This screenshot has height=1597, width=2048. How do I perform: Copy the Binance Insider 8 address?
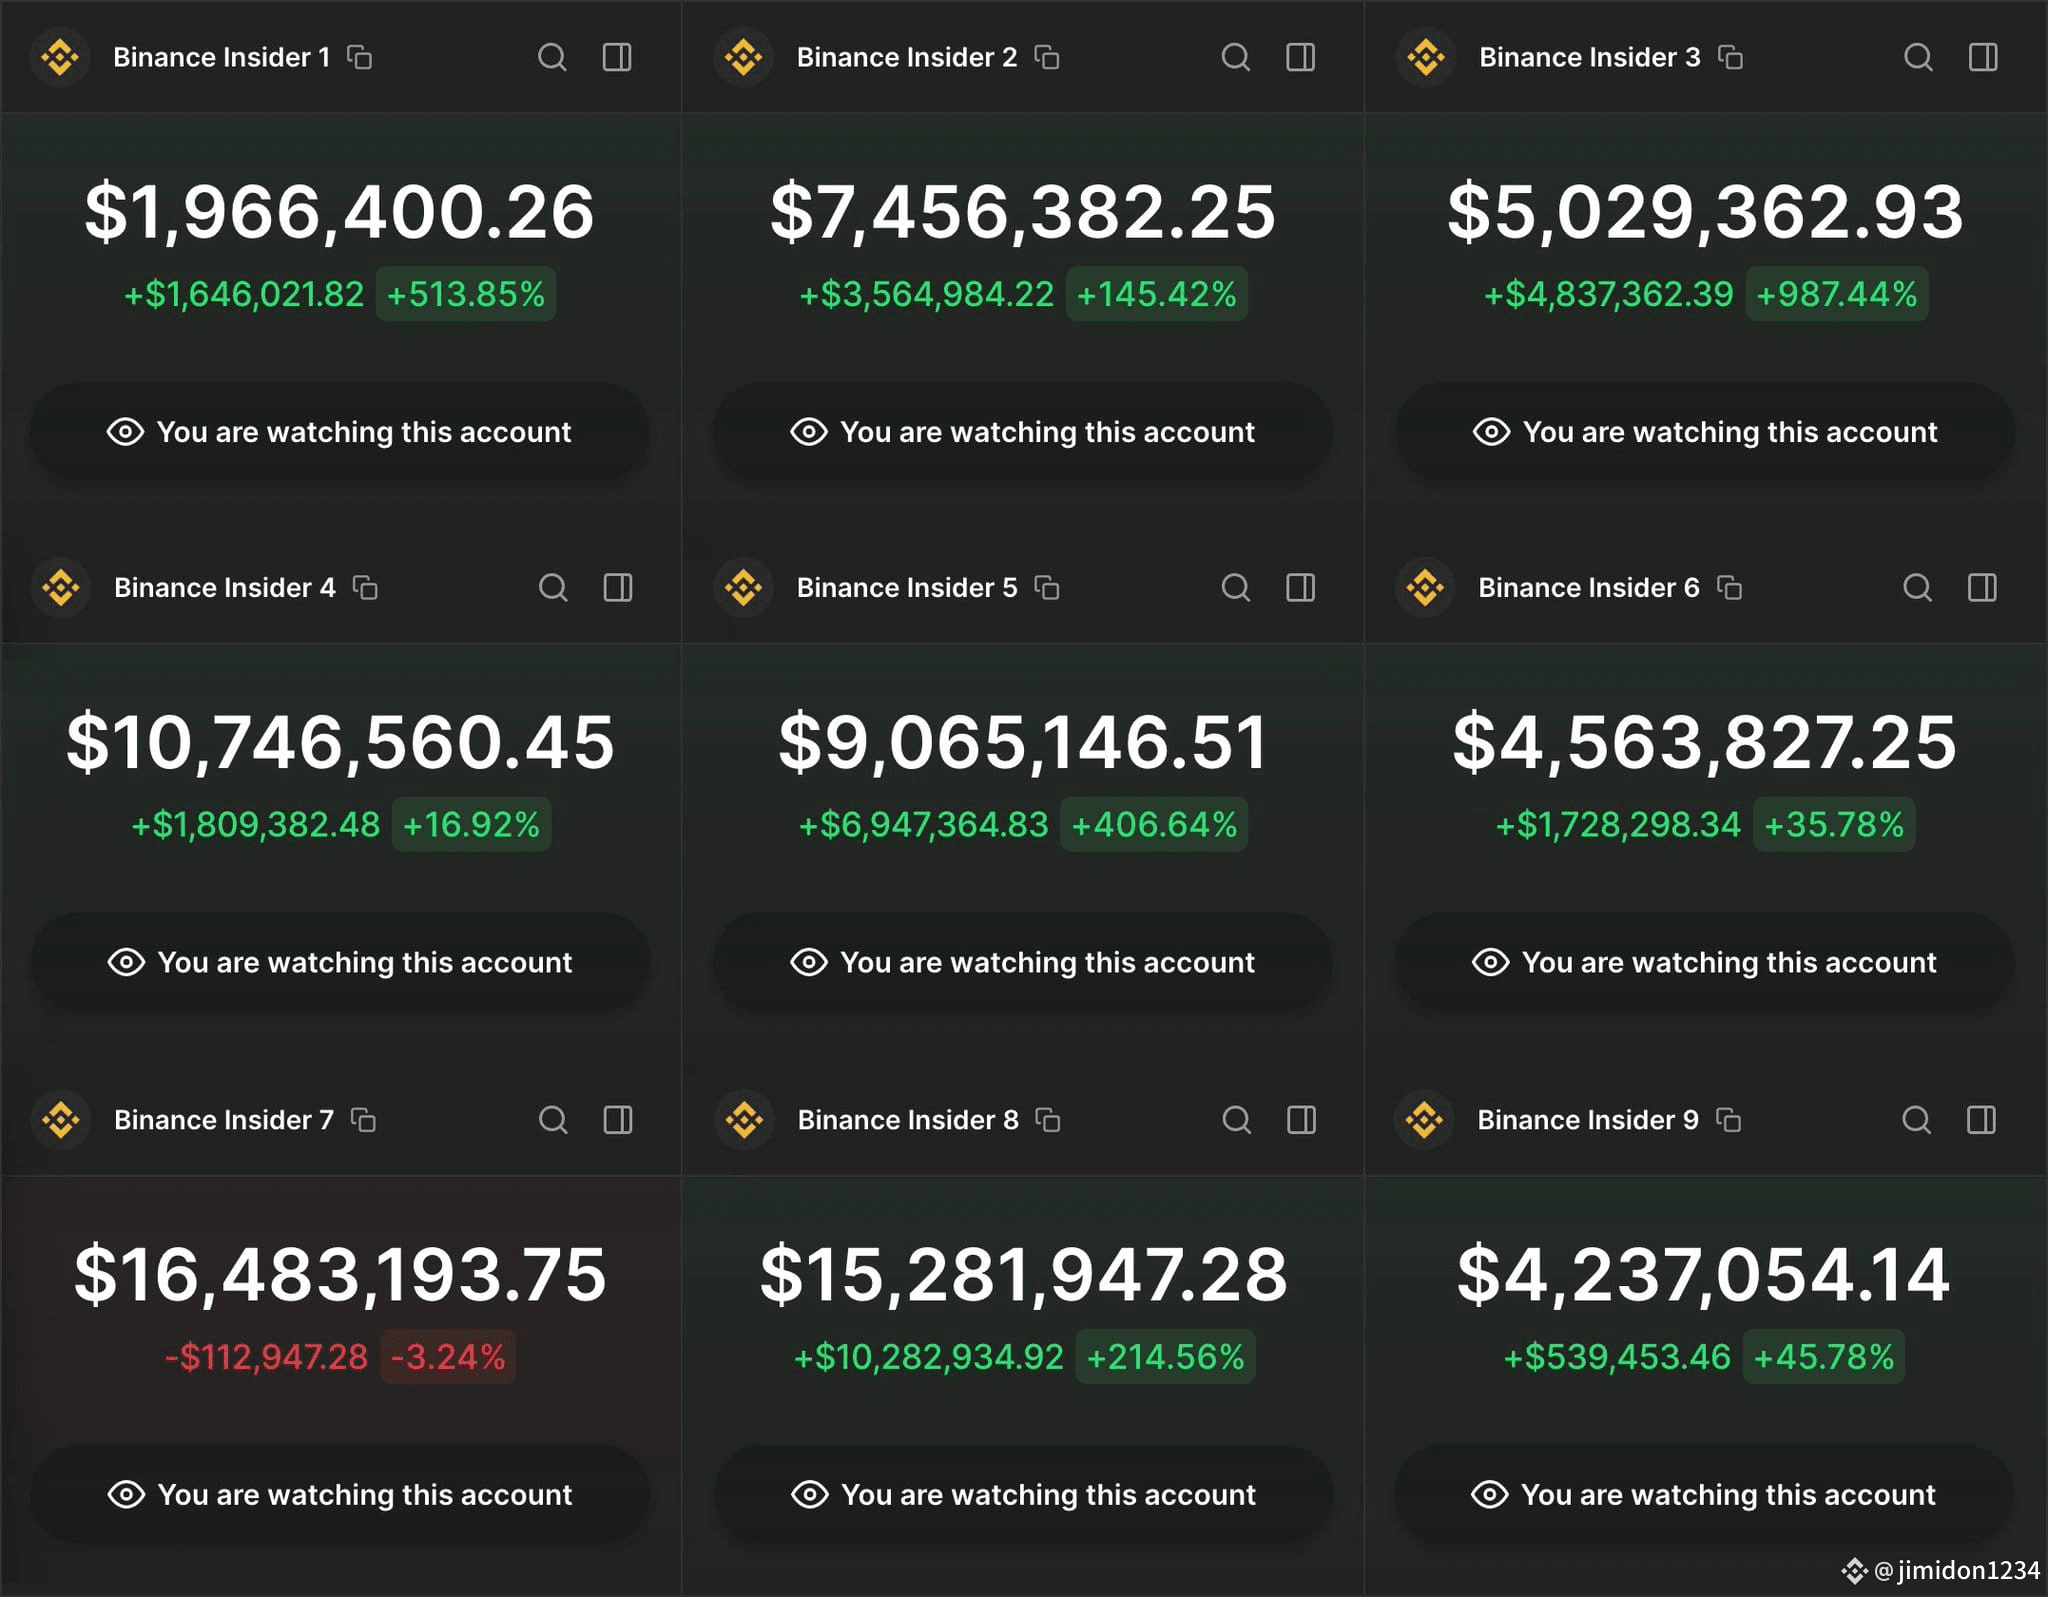click(x=1048, y=1120)
